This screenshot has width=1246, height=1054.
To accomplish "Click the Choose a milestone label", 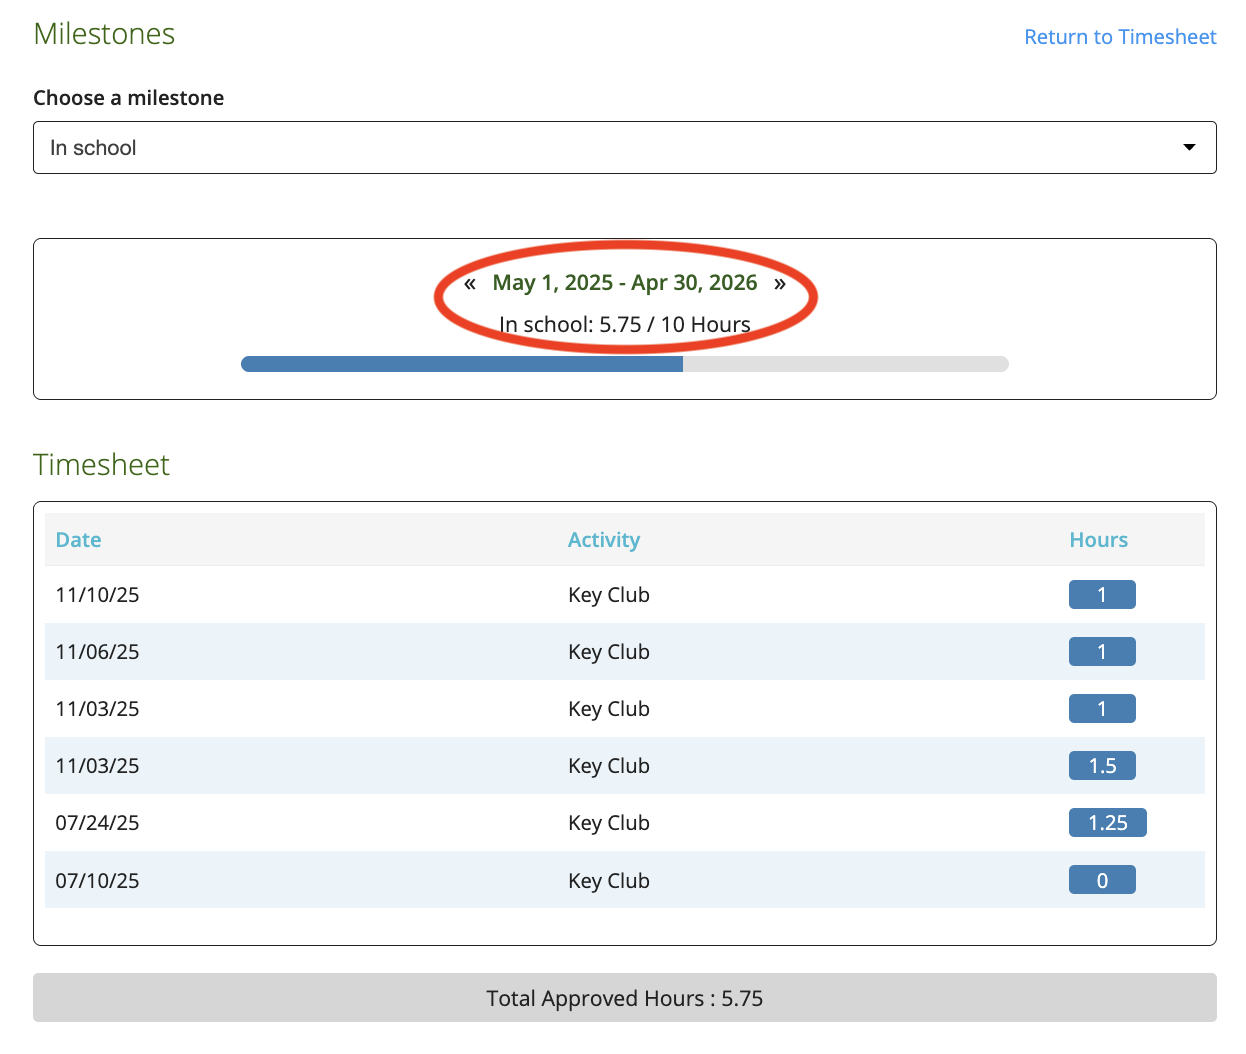I will click(x=128, y=98).
